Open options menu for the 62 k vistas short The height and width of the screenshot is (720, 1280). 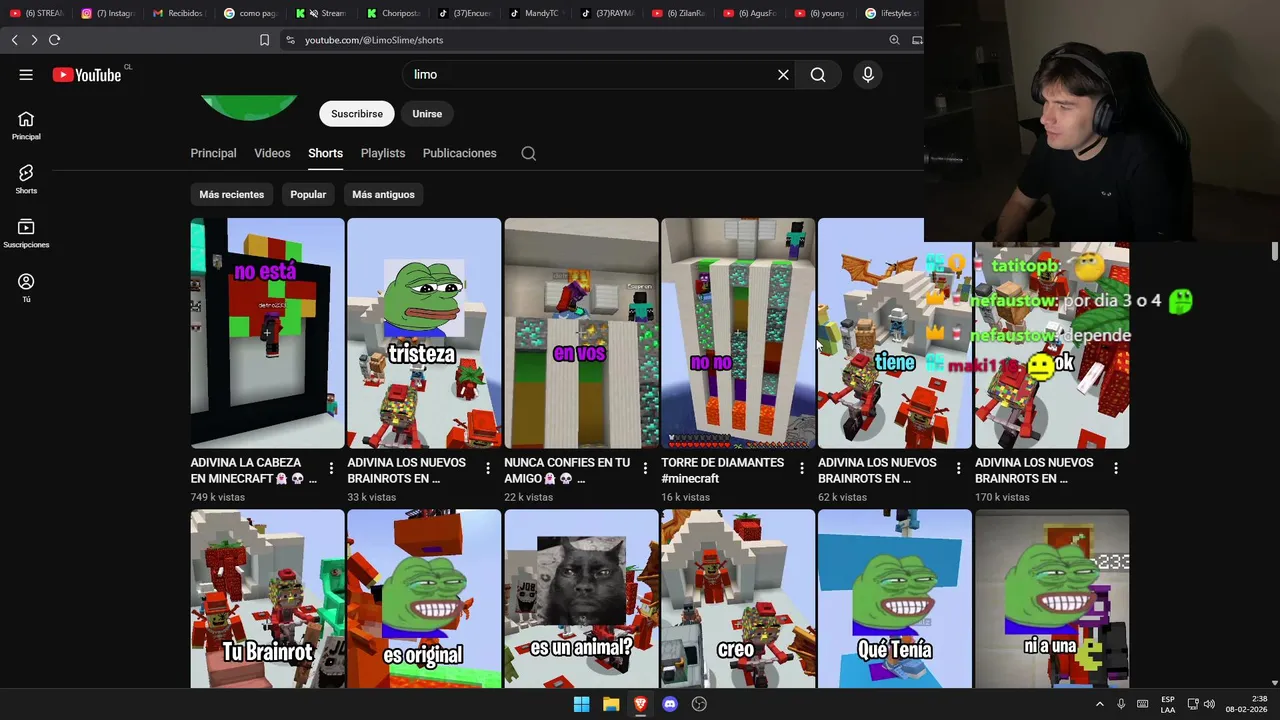958,468
